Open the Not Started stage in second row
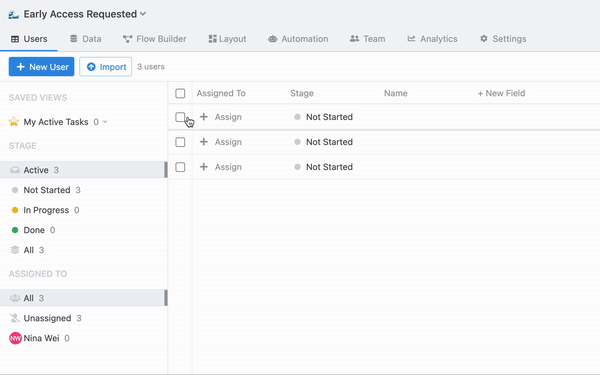This screenshot has height=375, width=600. pyautogui.click(x=323, y=142)
